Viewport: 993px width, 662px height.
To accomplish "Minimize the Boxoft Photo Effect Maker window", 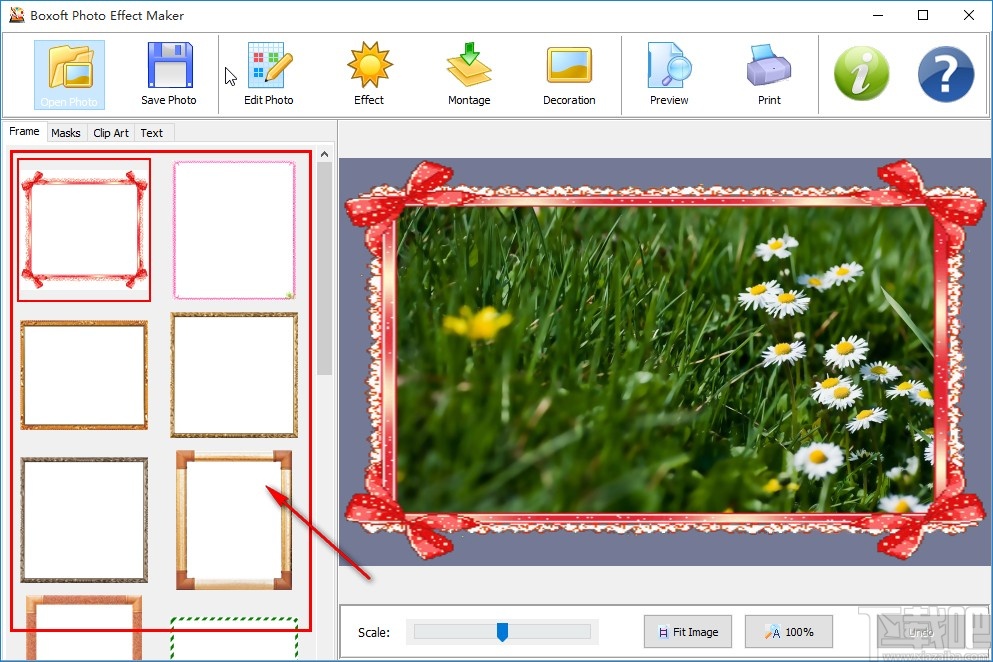I will pos(878,15).
